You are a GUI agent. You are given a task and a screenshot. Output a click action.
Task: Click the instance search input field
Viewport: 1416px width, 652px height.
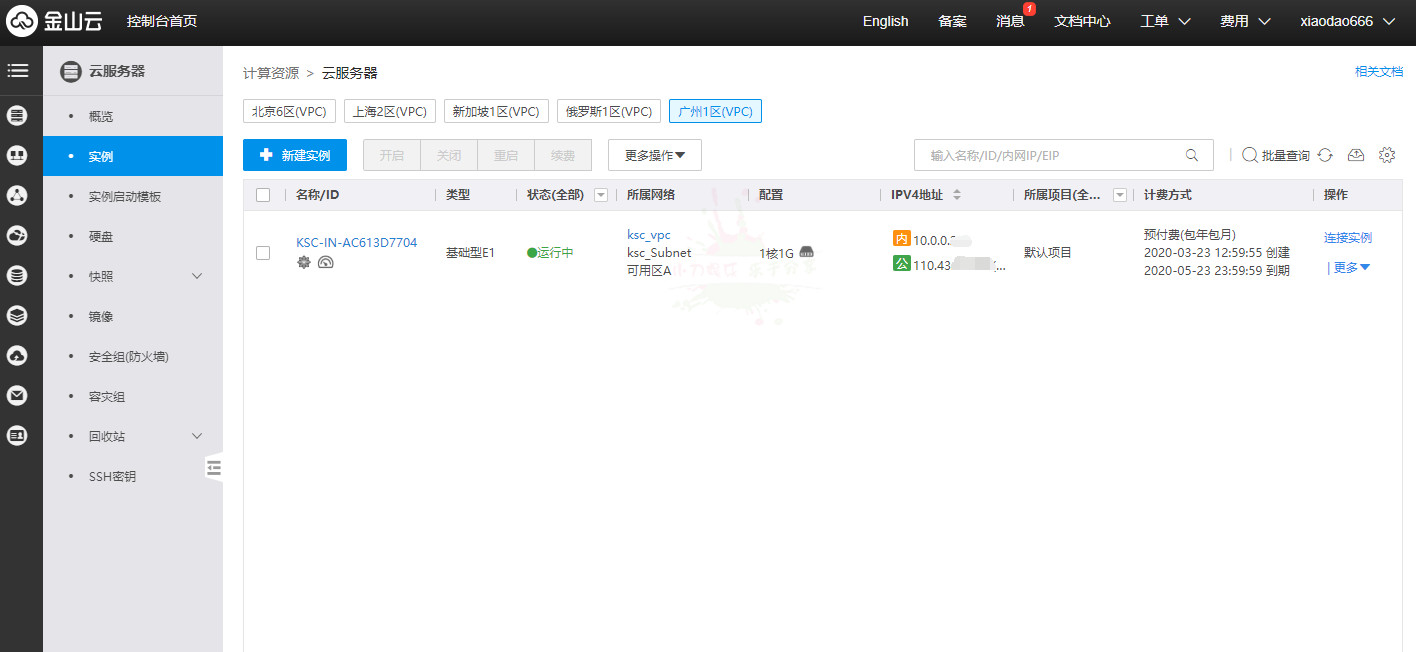[x=1050, y=155]
